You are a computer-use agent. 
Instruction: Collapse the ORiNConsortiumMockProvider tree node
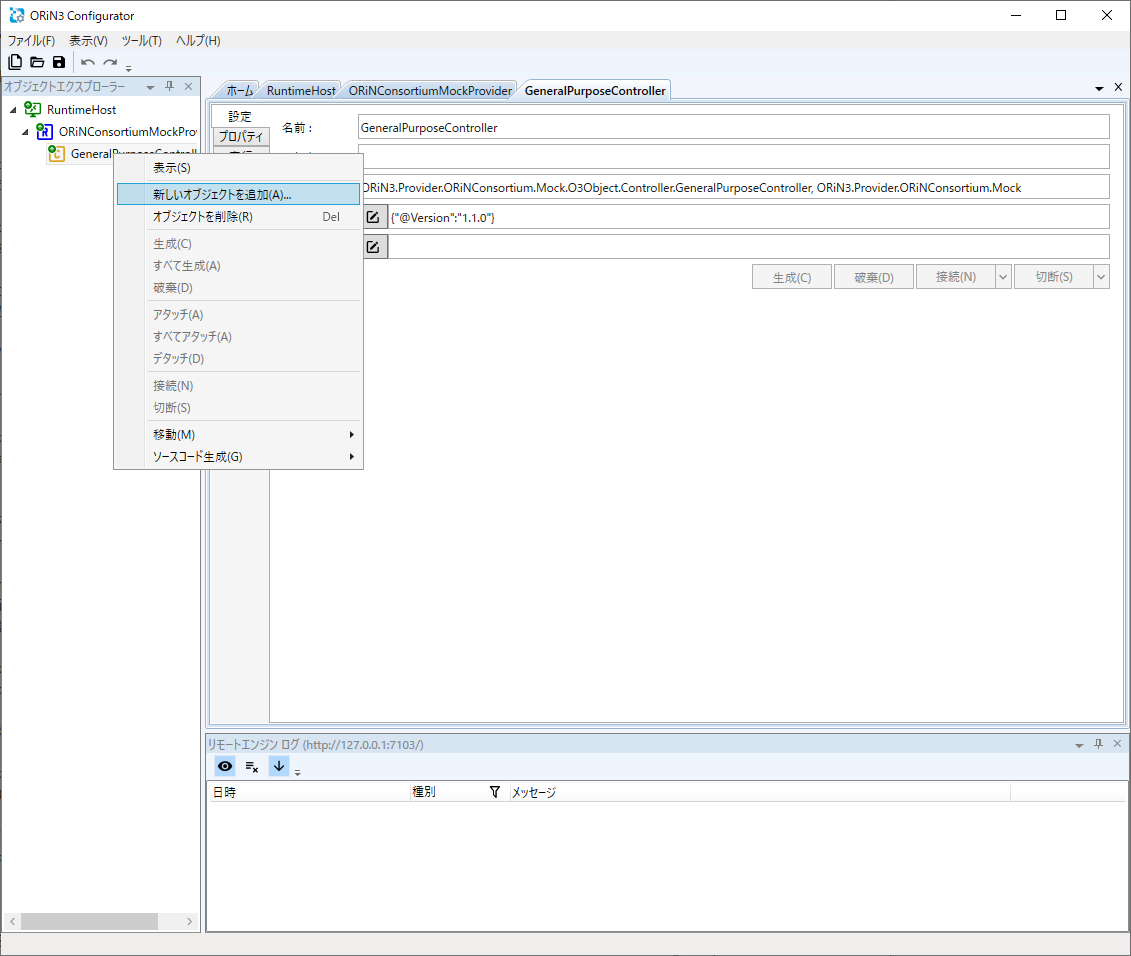coord(25,132)
